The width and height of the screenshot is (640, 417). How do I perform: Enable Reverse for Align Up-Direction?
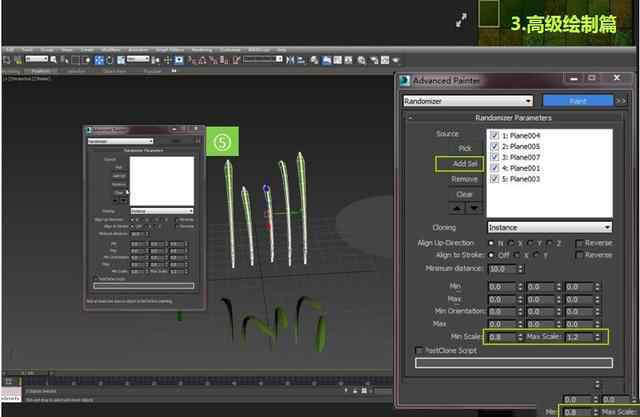(x=581, y=241)
